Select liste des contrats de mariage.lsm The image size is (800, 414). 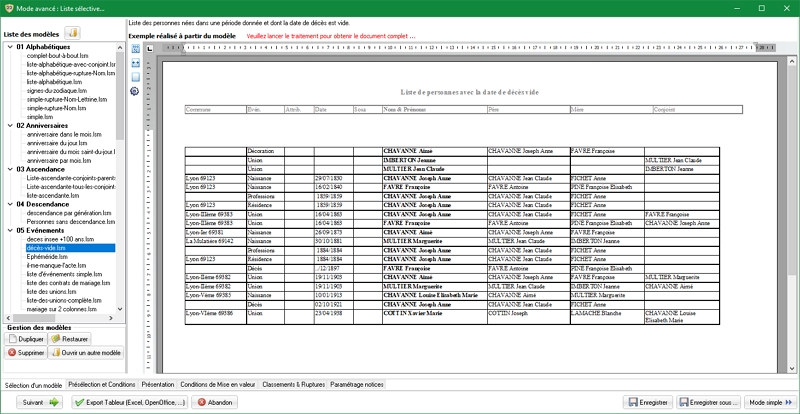[x=68, y=283]
